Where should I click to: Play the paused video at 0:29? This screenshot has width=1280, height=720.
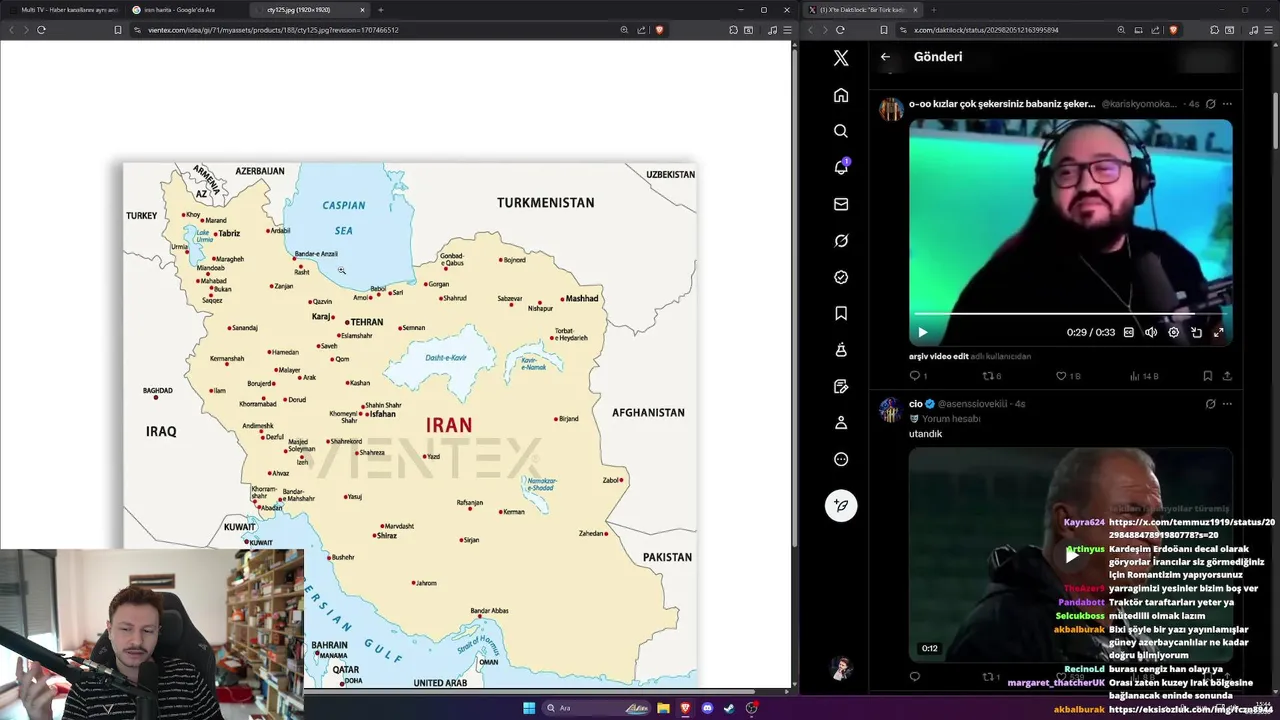[922, 332]
